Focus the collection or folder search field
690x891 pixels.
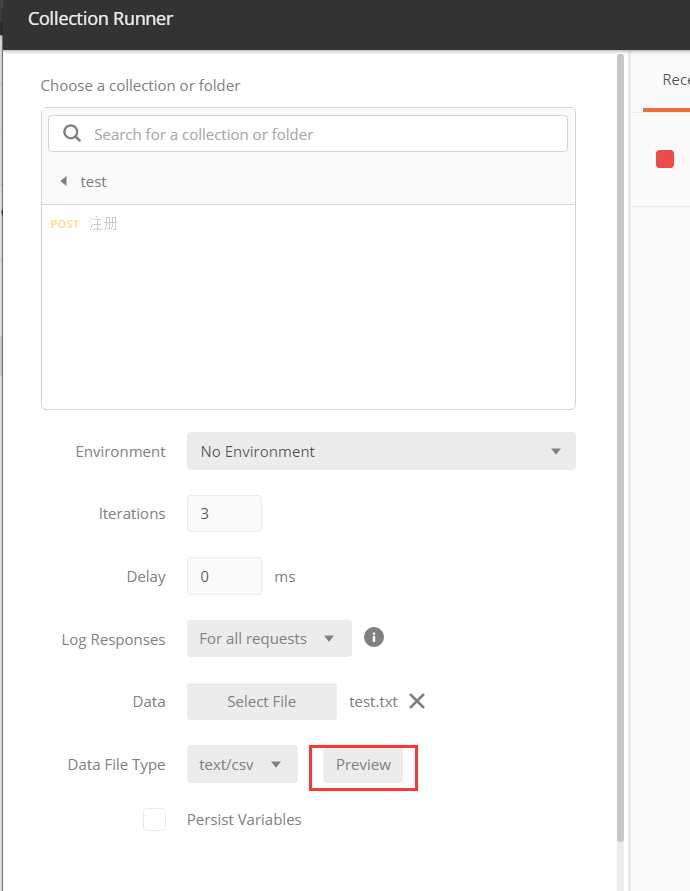coord(320,134)
